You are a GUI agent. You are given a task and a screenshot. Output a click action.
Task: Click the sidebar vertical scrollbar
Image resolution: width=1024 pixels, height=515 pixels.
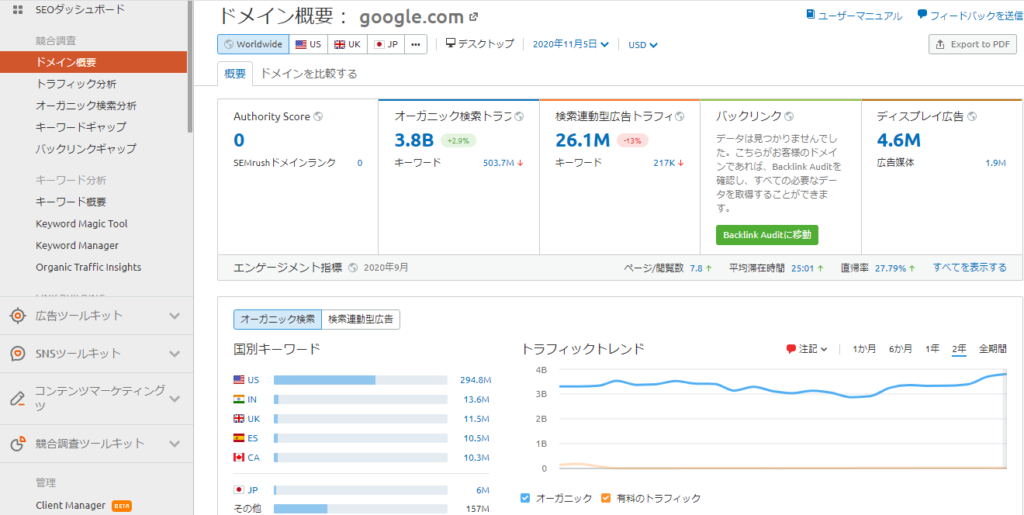coord(190,65)
